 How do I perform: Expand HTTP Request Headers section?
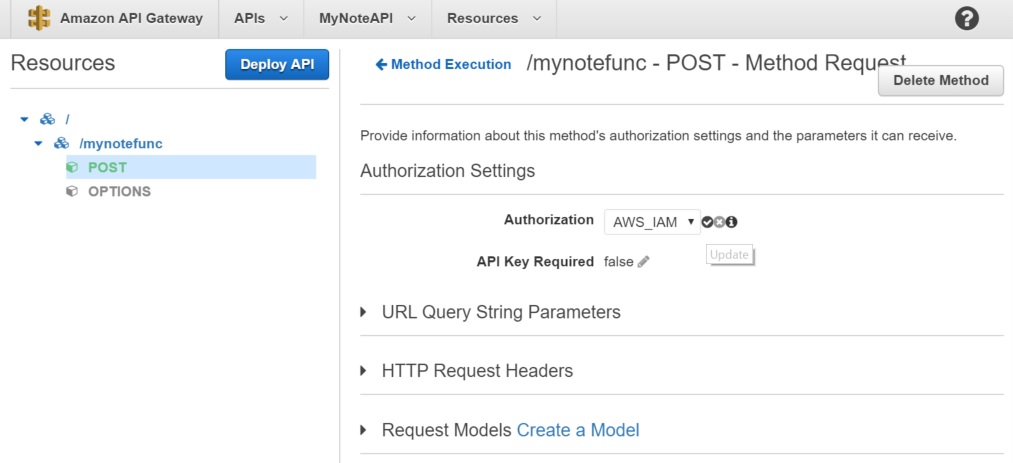(364, 371)
